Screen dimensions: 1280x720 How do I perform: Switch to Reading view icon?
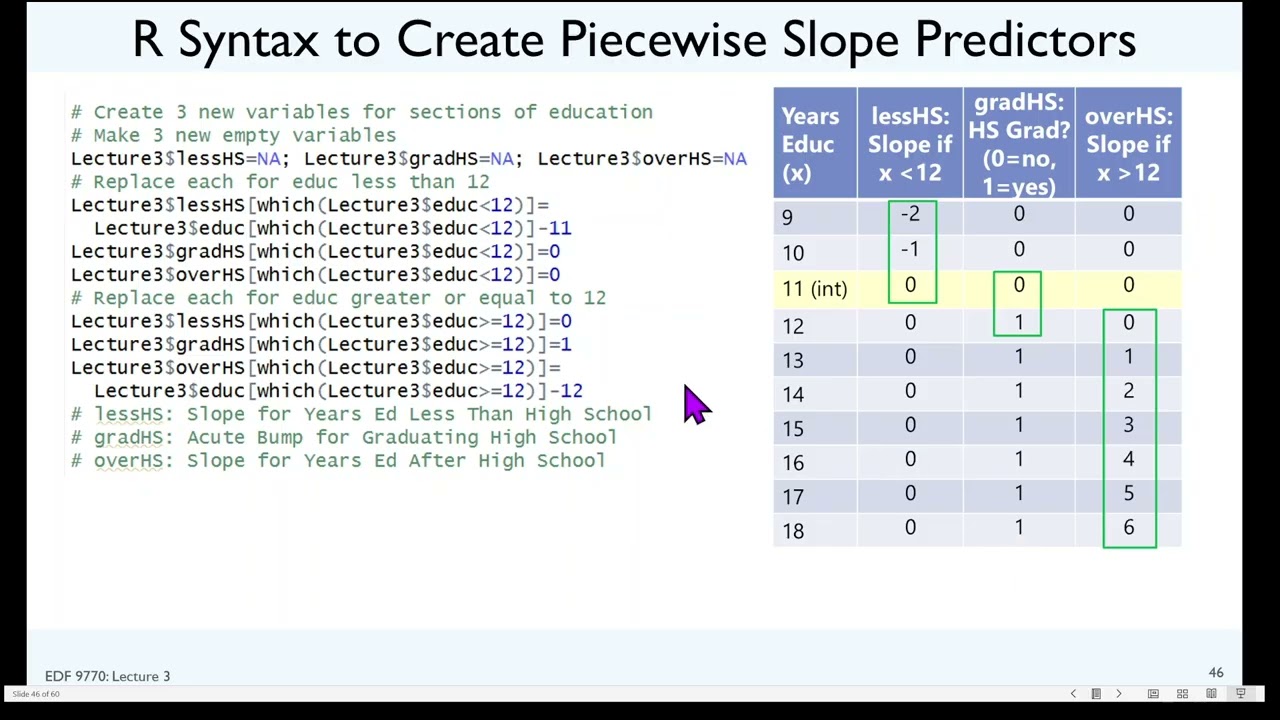pyautogui.click(x=1211, y=694)
